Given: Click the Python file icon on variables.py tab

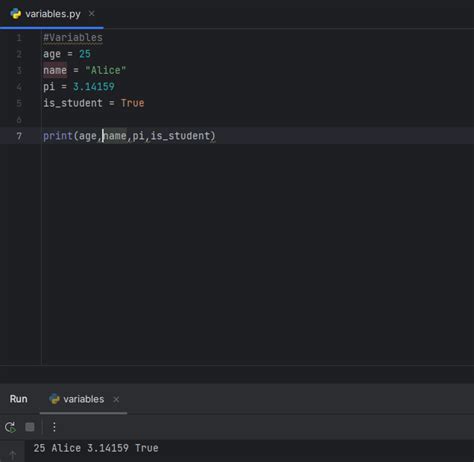Looking at the screenshot, I should pyautogui.click(x=15, y=14).
